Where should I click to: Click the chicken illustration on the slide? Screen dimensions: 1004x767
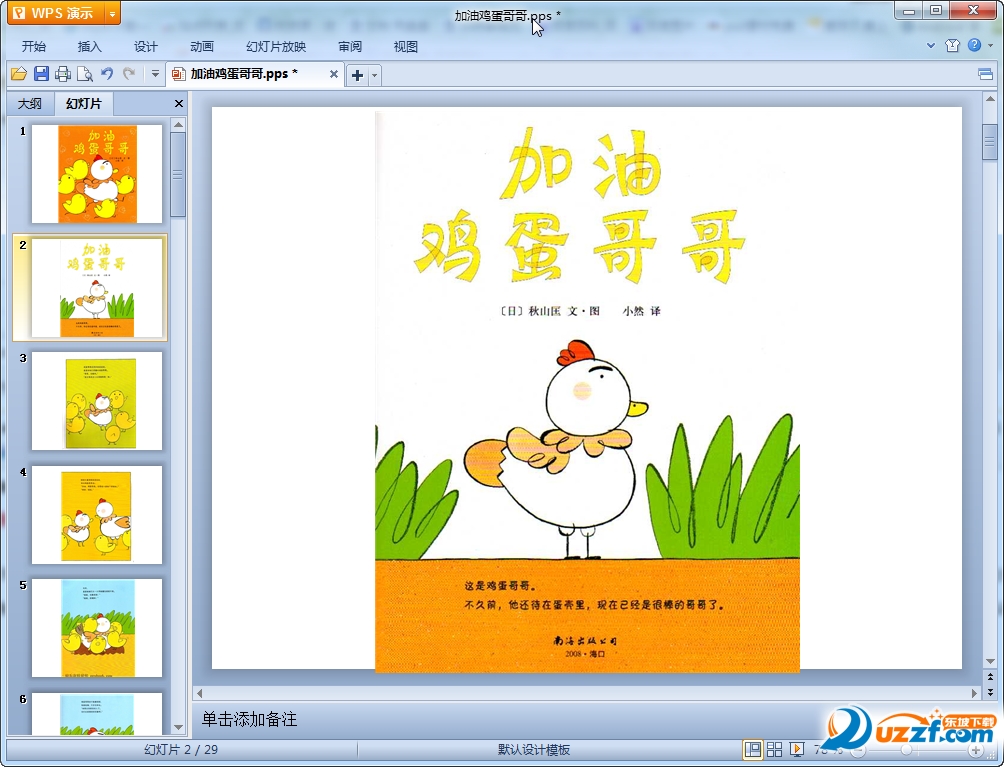coord(558,449)
